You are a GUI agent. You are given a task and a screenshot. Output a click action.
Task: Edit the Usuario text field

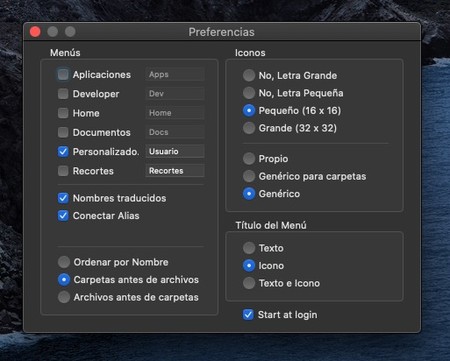click(x=175, y=152)
